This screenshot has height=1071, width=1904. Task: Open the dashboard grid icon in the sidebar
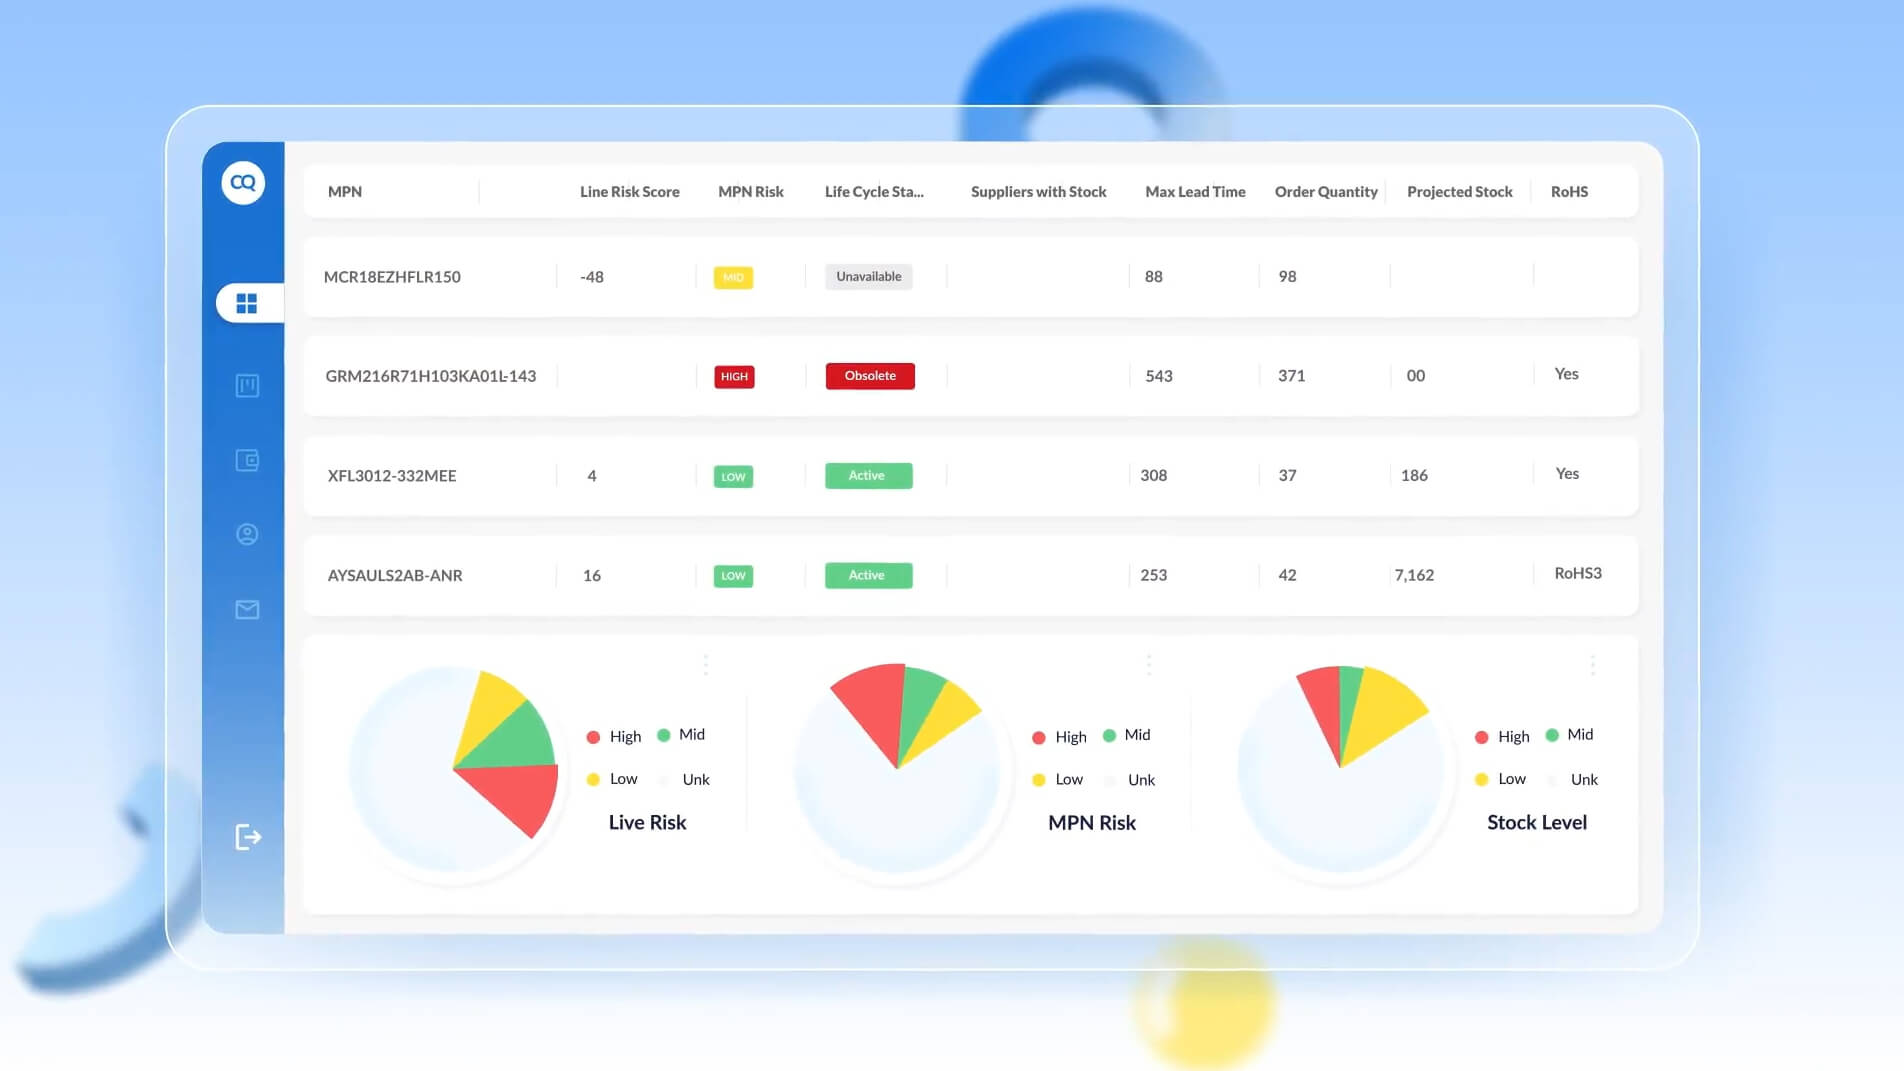pyautogui.click(x=247, y=303)
